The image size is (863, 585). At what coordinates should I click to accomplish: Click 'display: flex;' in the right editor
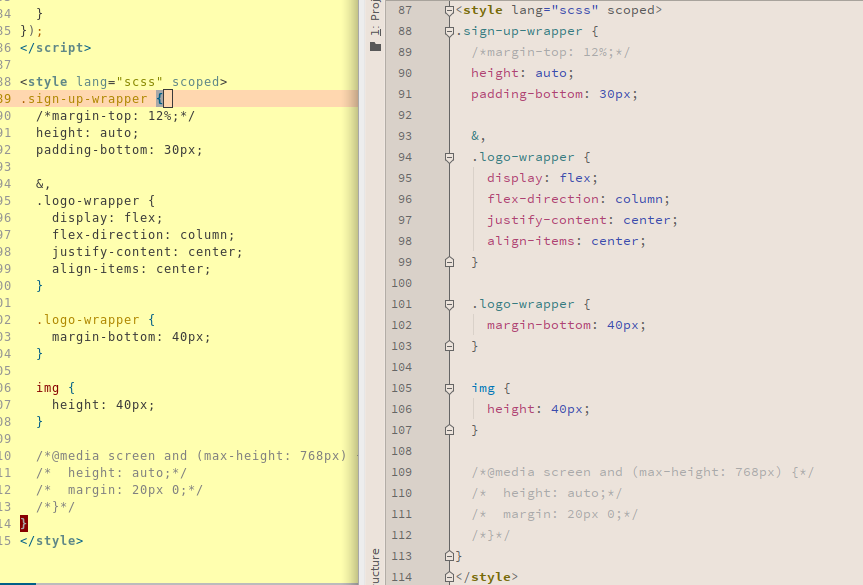pos(542,178)
